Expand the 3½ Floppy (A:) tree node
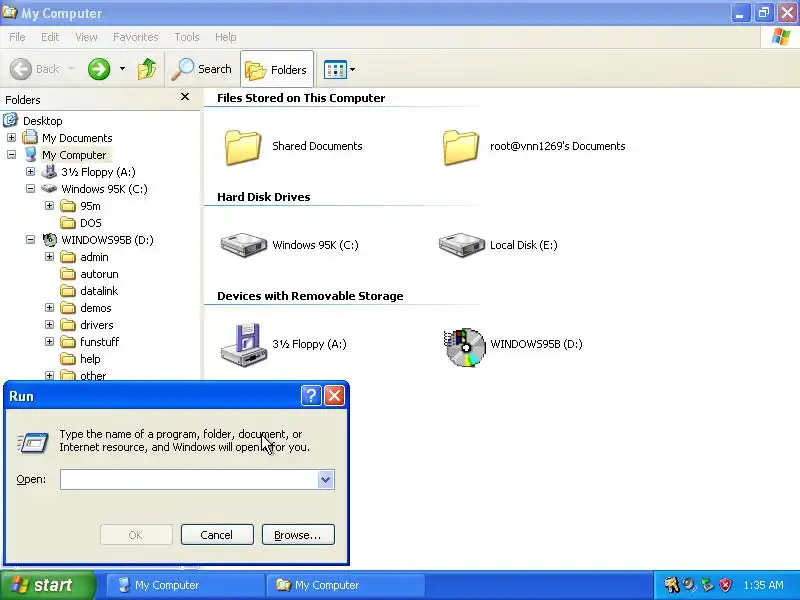The width and height of the screenshot is (800, 600). point(31,172)
